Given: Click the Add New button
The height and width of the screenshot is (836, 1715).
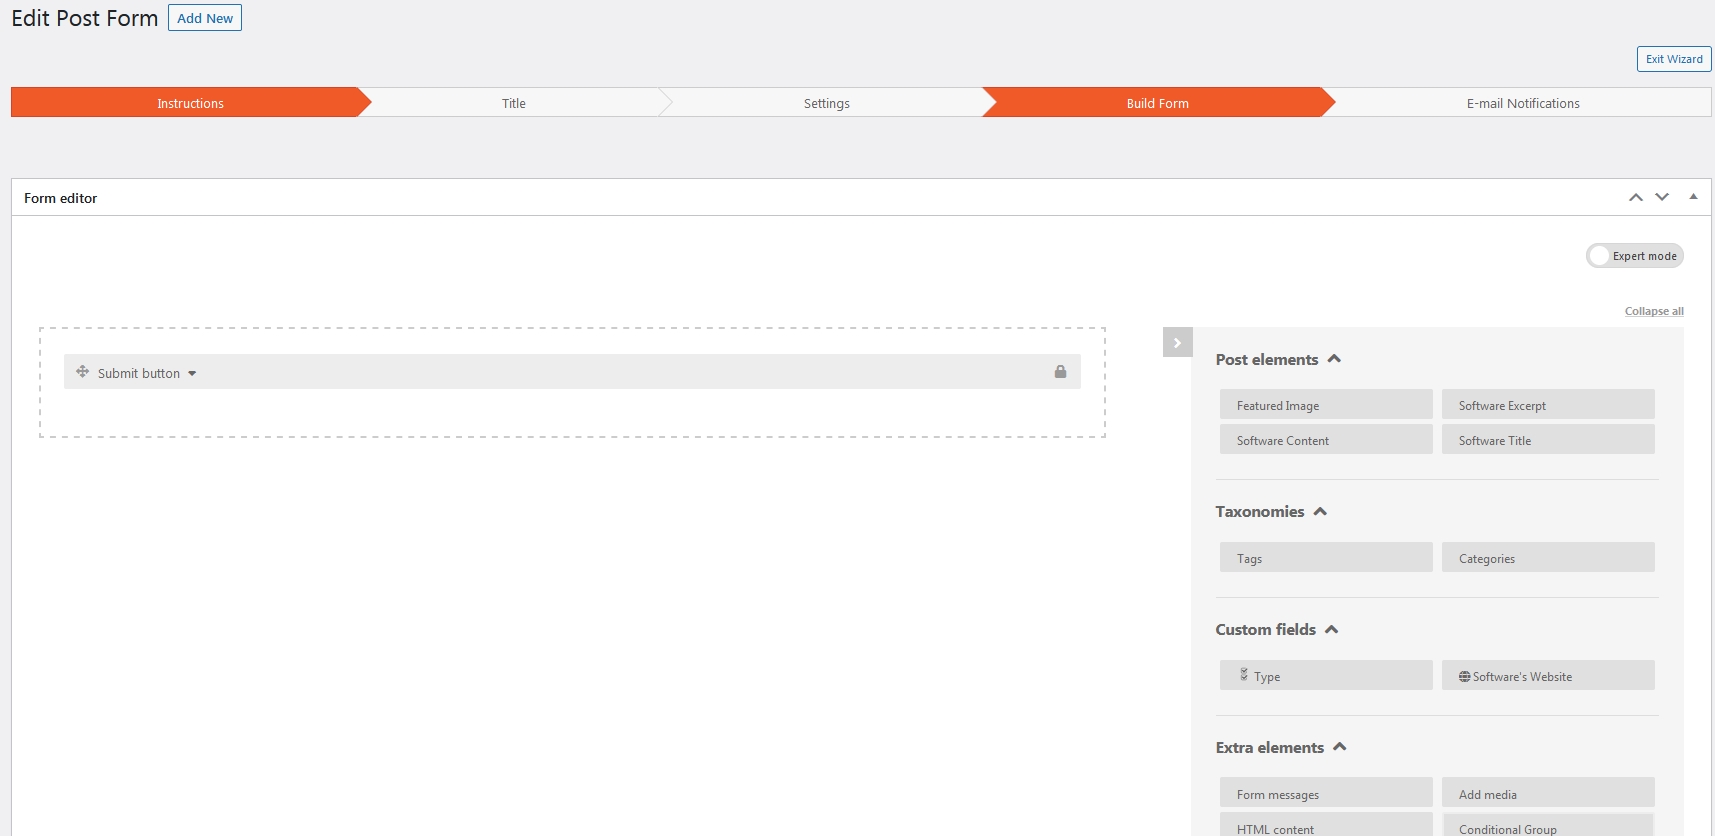Looking at the screenshot, I should pyautogui.click(x=205, y=18).
